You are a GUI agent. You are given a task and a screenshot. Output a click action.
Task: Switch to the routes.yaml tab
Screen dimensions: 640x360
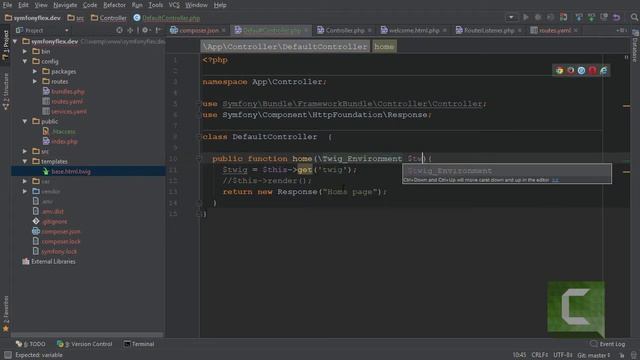coord(554,31)
